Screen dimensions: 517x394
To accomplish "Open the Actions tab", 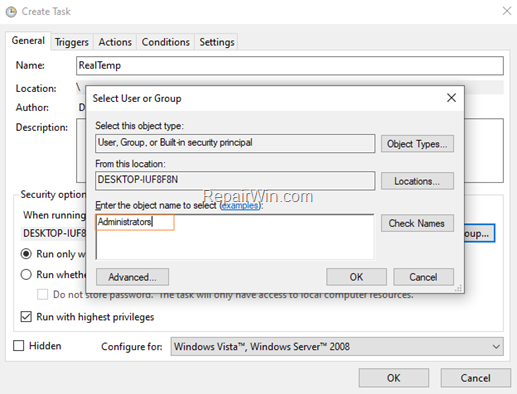I will [x=115, y=42].
